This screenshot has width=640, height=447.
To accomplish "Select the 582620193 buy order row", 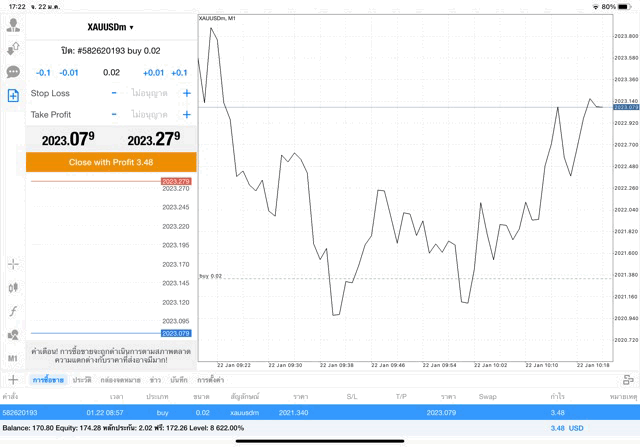I will click(x=320, y=412).
